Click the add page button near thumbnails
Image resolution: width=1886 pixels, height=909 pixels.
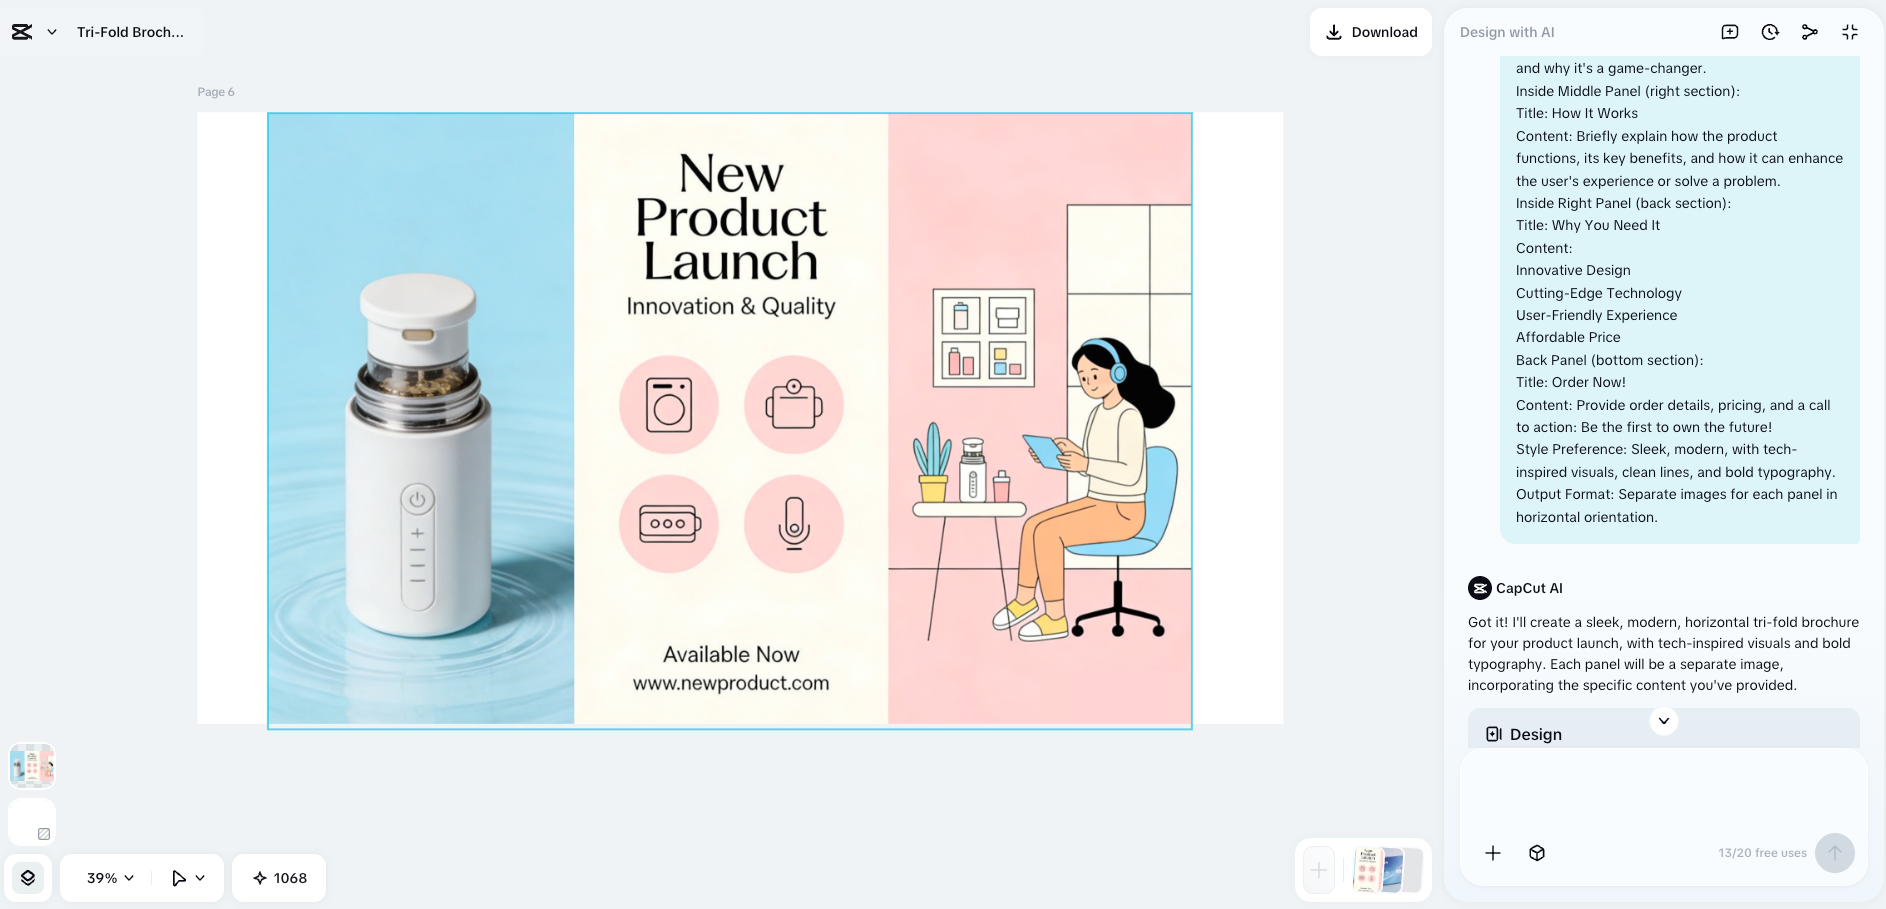pyautogui.click(x=1318, y=869)
